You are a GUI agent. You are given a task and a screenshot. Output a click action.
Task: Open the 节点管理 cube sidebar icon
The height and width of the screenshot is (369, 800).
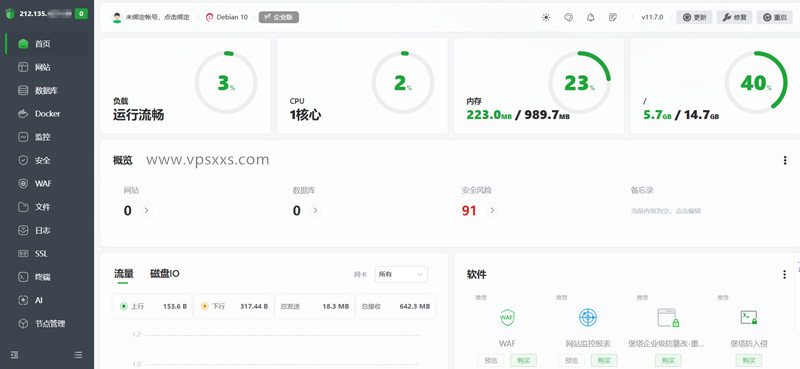23,324
